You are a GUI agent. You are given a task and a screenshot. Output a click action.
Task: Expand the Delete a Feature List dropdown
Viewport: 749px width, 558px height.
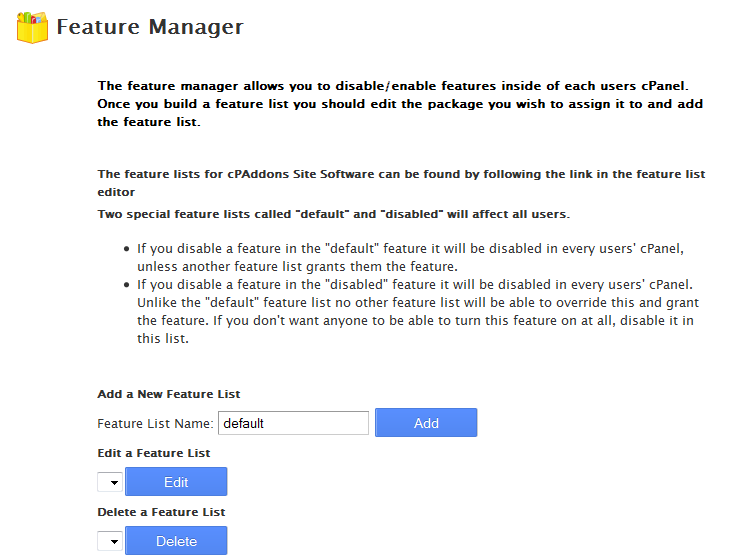pyautogui.click(x=109, y=541)
